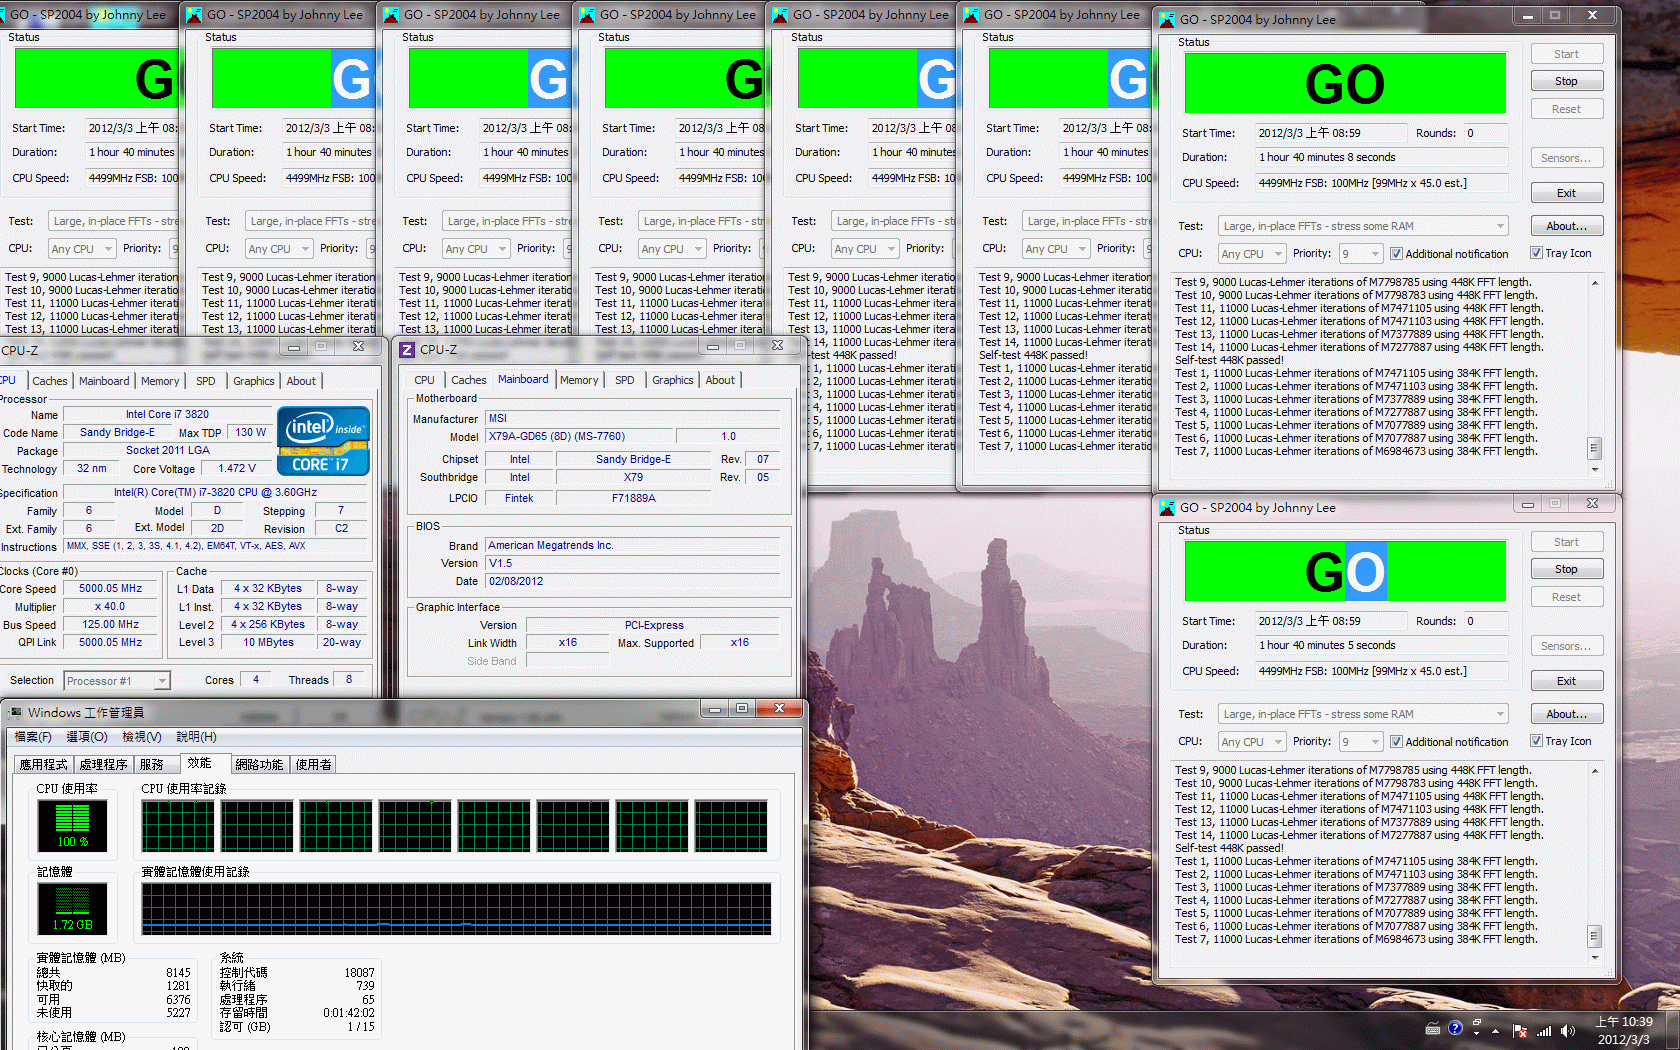Select the Caches tab in the left CPU-Z window
The height and width of the screenshot is (1050, 1680).
(50, 381)
